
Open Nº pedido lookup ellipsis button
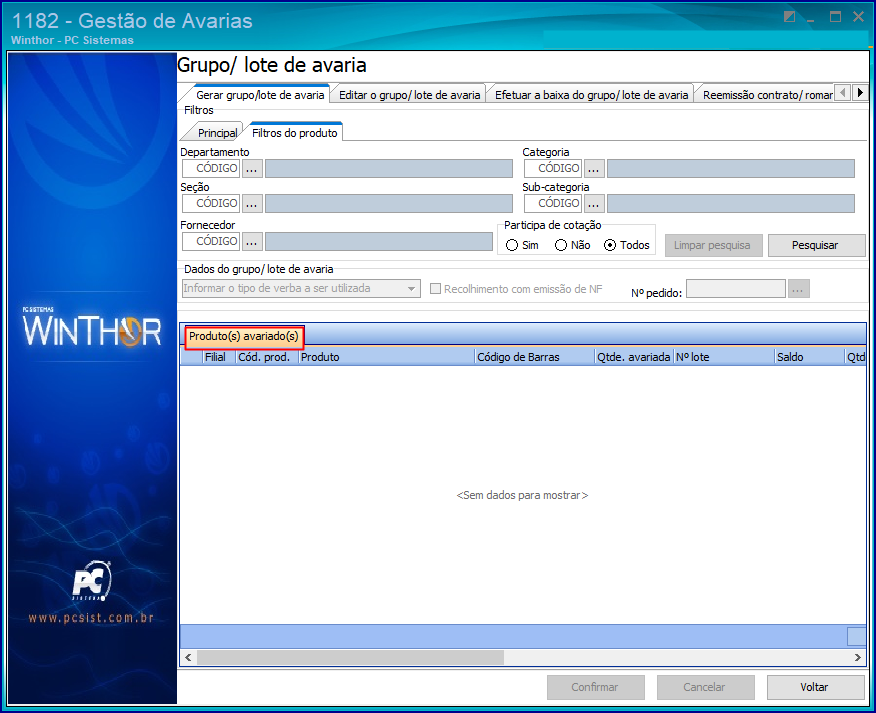click(798, 289)
